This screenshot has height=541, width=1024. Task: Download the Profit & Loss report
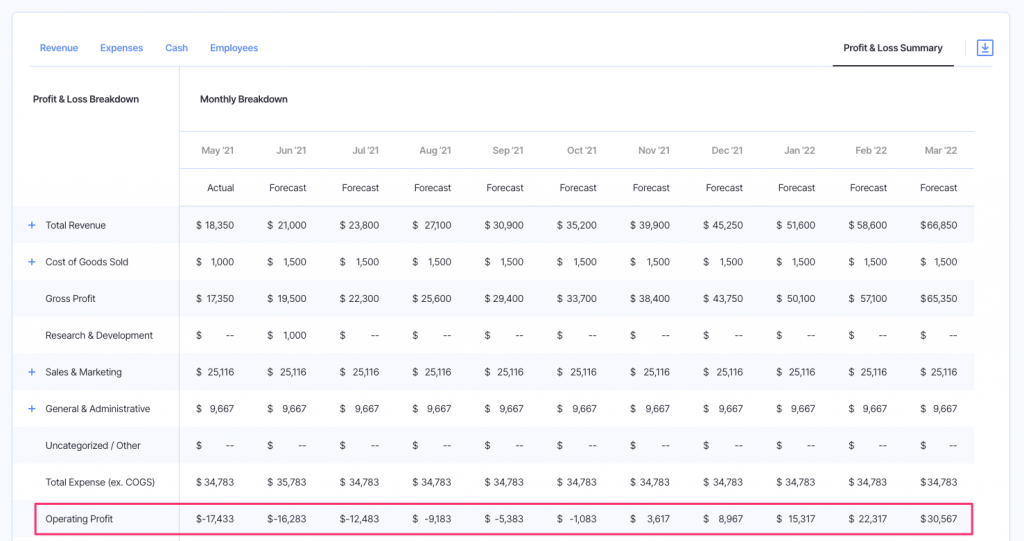(985, 48)
